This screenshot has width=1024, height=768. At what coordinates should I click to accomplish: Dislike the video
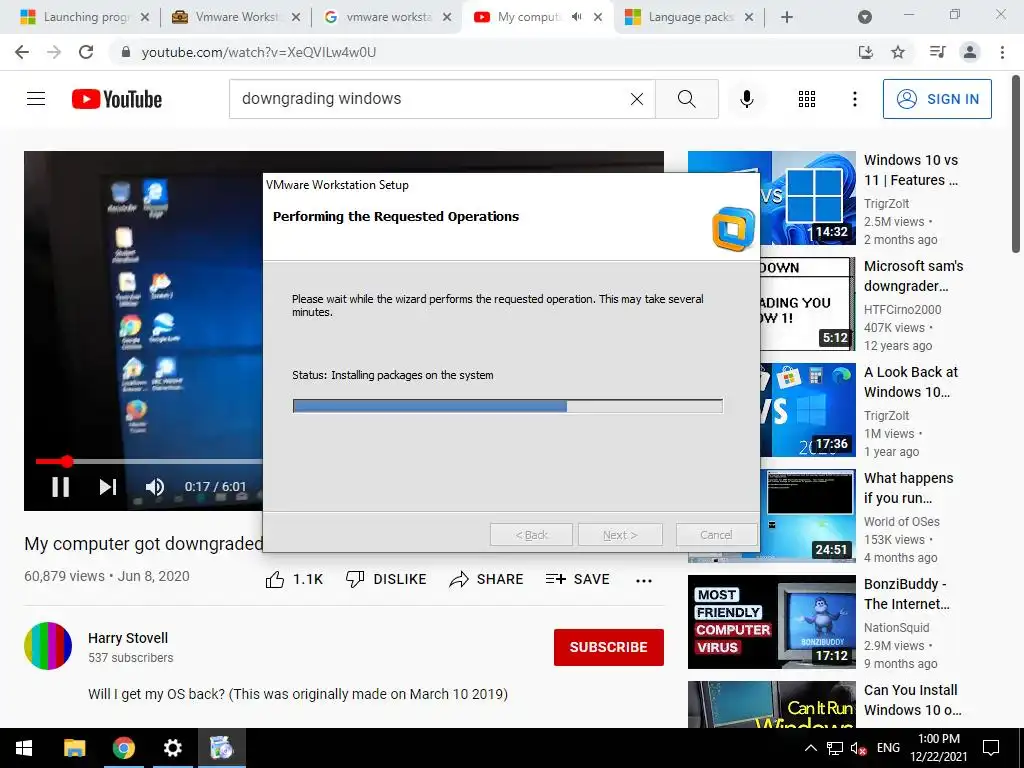click(386, 579)
